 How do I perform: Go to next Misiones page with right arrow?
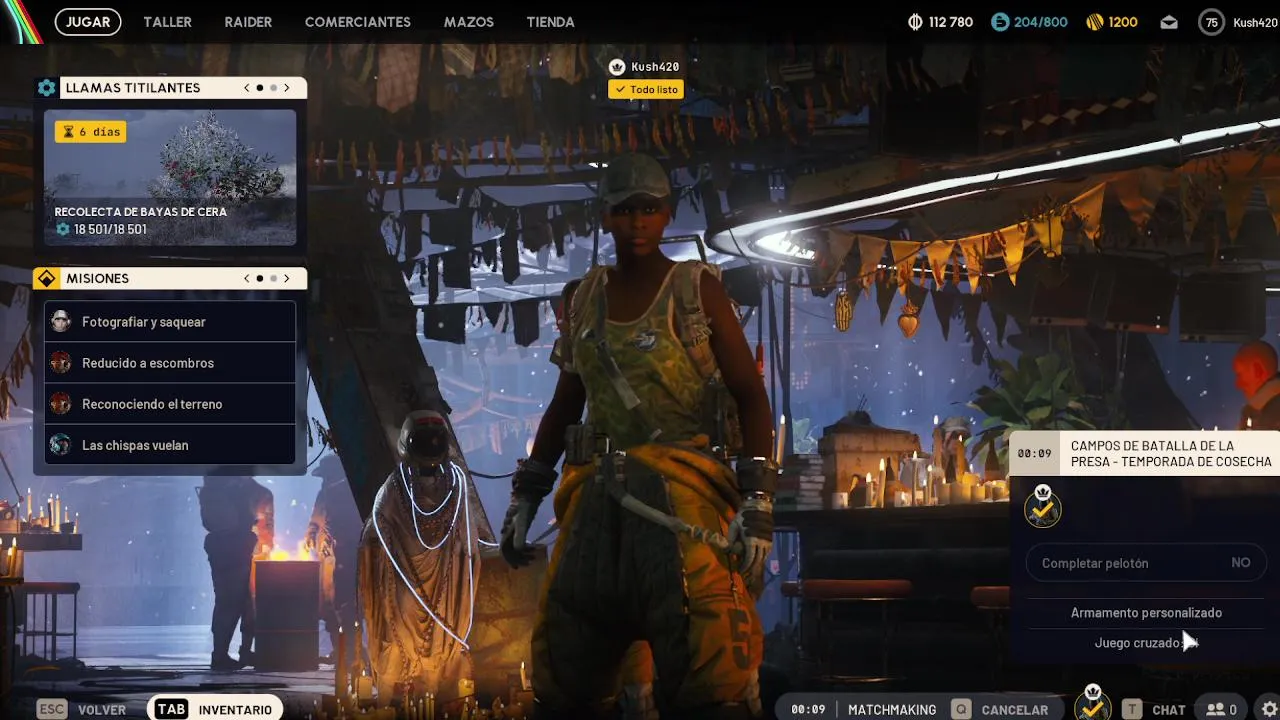click(x=287, y=278)
